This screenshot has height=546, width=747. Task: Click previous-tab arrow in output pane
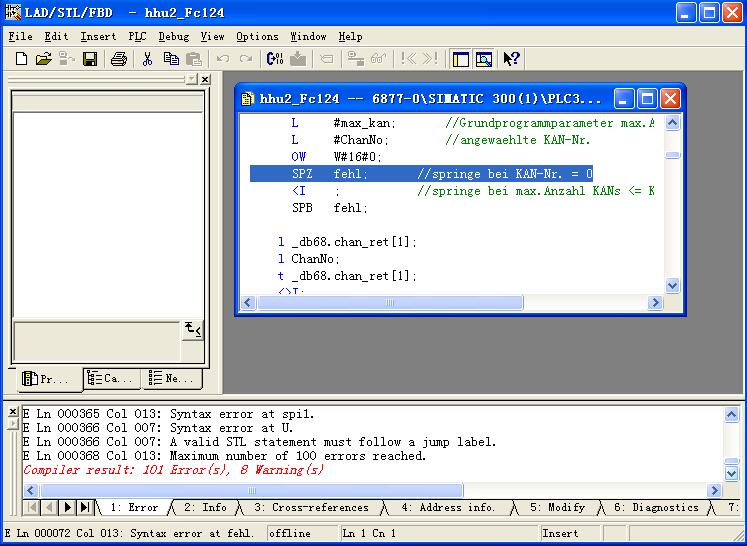point(50,507)
